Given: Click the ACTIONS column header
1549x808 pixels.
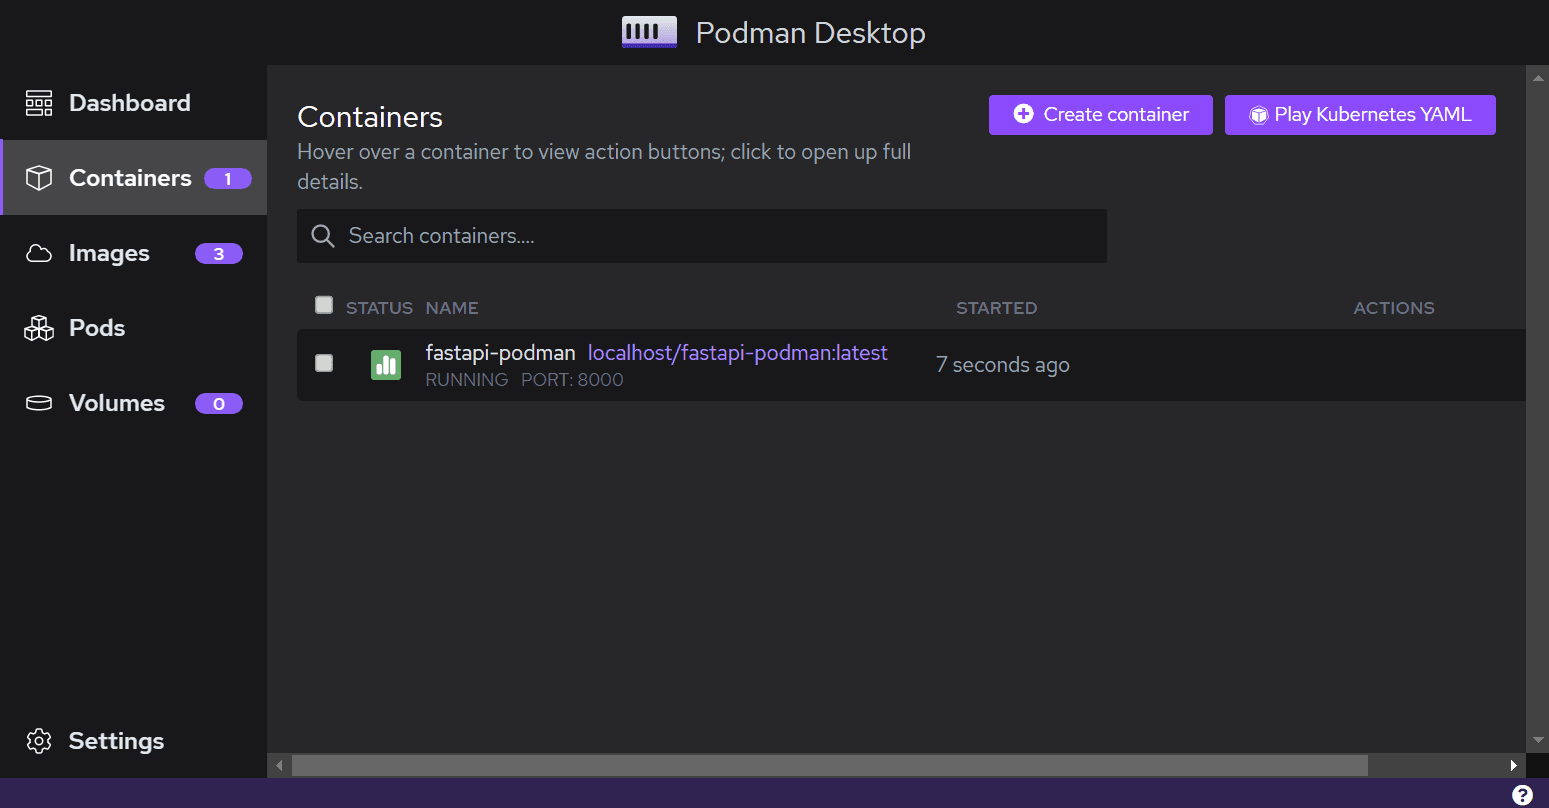Looking at the screenshot, I should [x=1394, y=308].
